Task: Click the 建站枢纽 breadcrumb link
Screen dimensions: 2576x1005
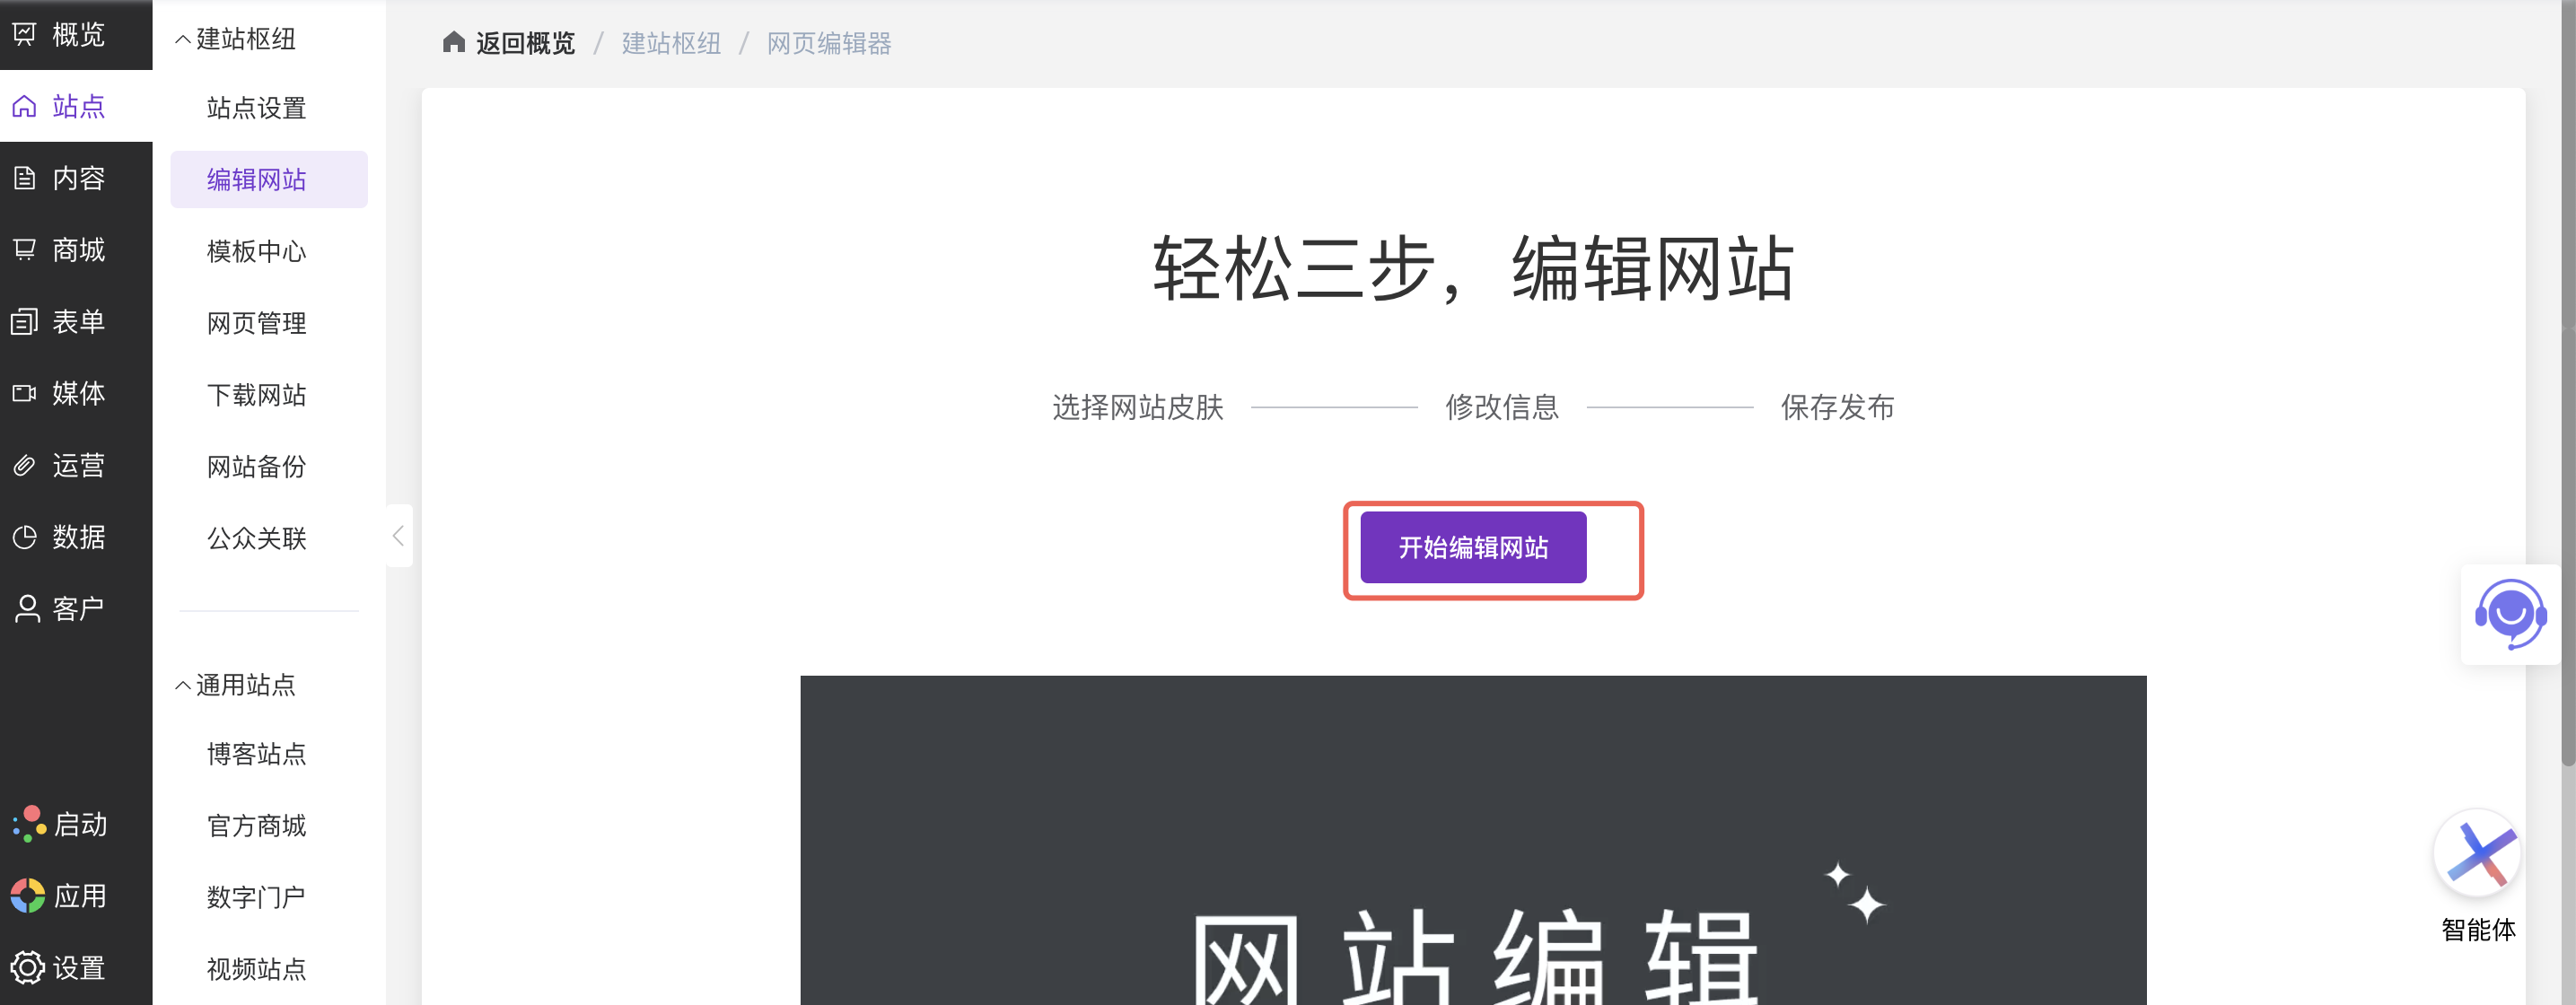Action: pyautogui.click(x=672, y=43)
